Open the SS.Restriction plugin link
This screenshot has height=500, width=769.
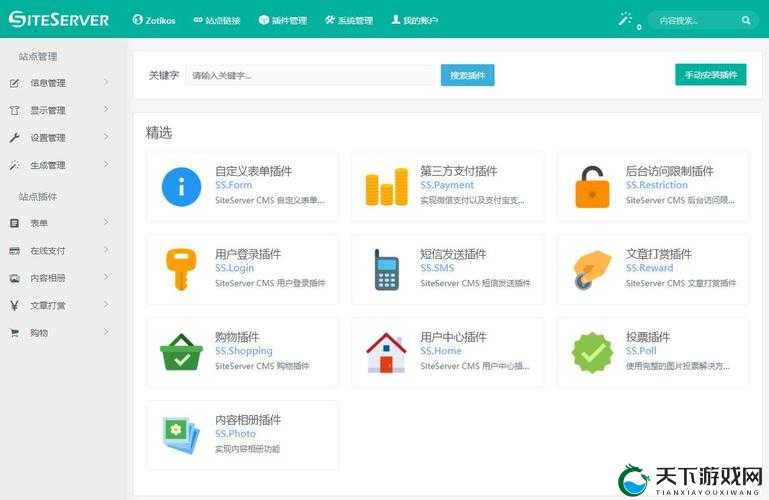point(657,185)
